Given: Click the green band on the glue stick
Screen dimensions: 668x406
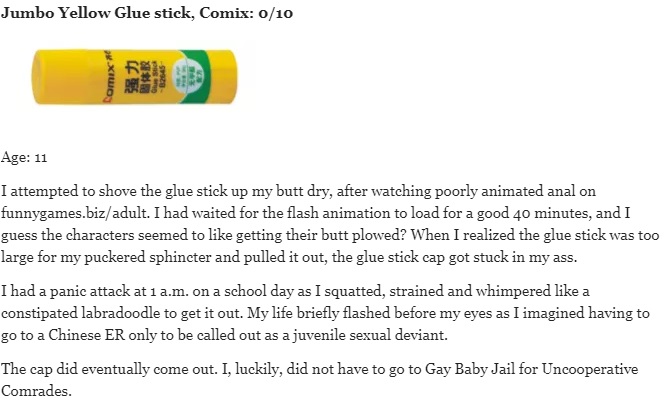Looking at the screenshot, I should [196, 77].
